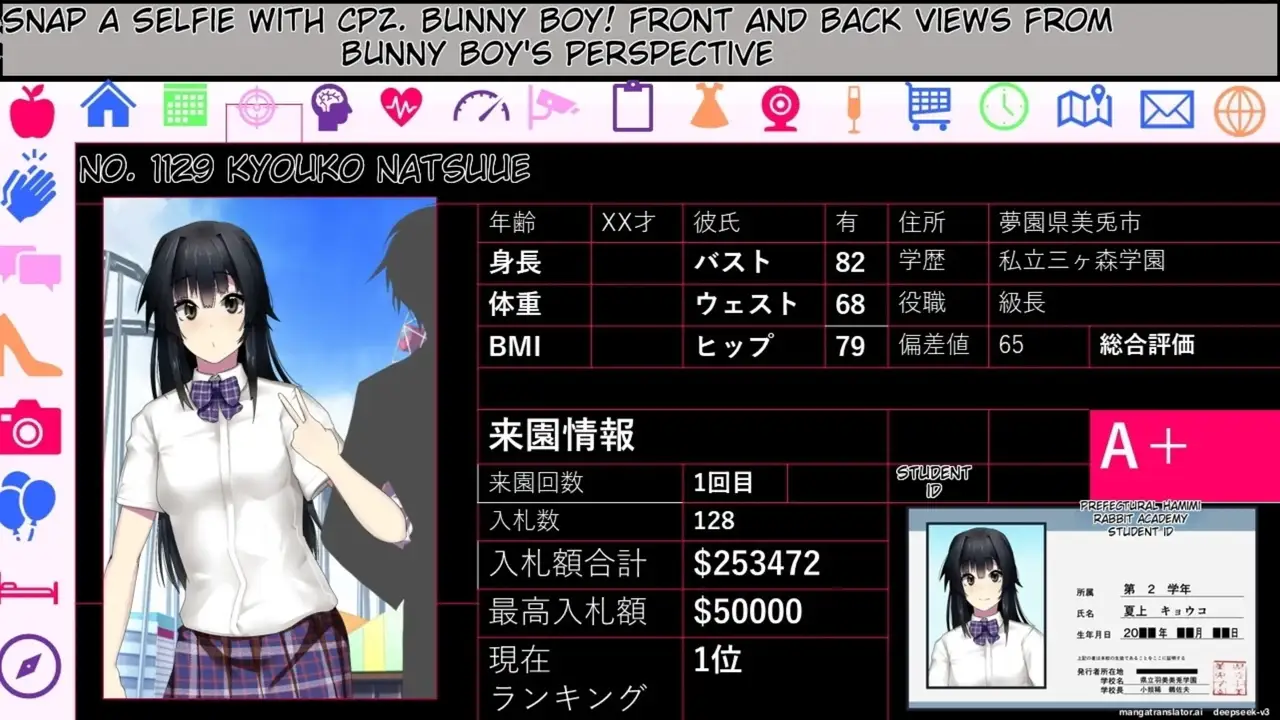The width and height of the screenshot is (1280, 720).
Task: Open the champagne glass icon
Action: tap(854, 108)
